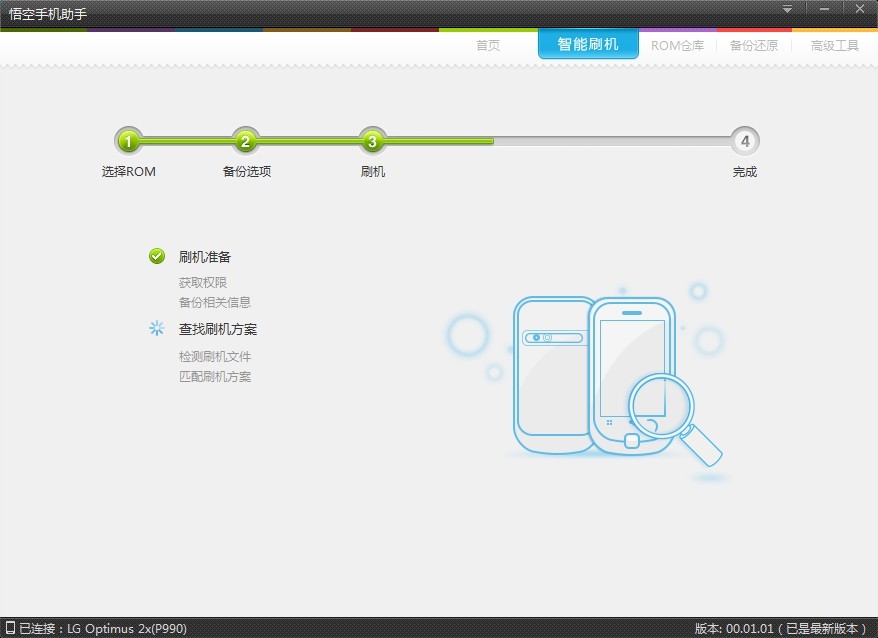Close the 悟空手机助手 window
878x638 pixels.
pyautogui.click(x=860, y=8)
